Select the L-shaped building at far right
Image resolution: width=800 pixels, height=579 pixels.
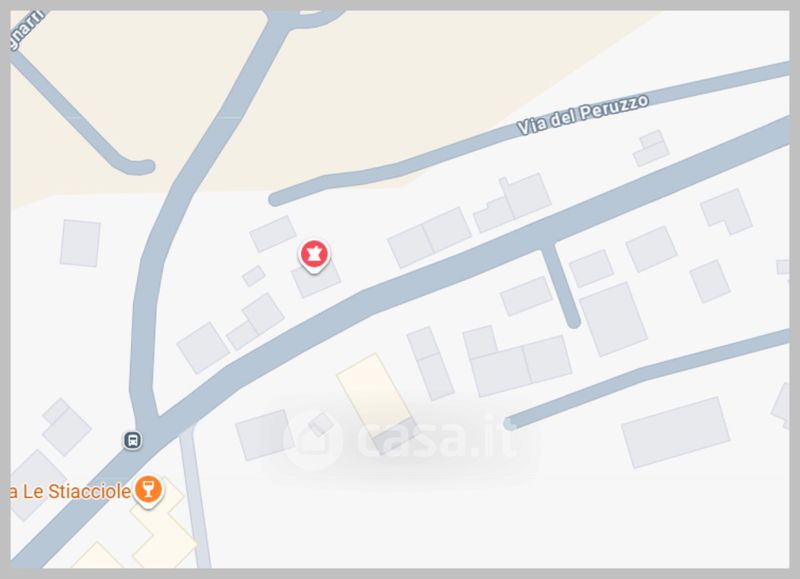point(727,211)
